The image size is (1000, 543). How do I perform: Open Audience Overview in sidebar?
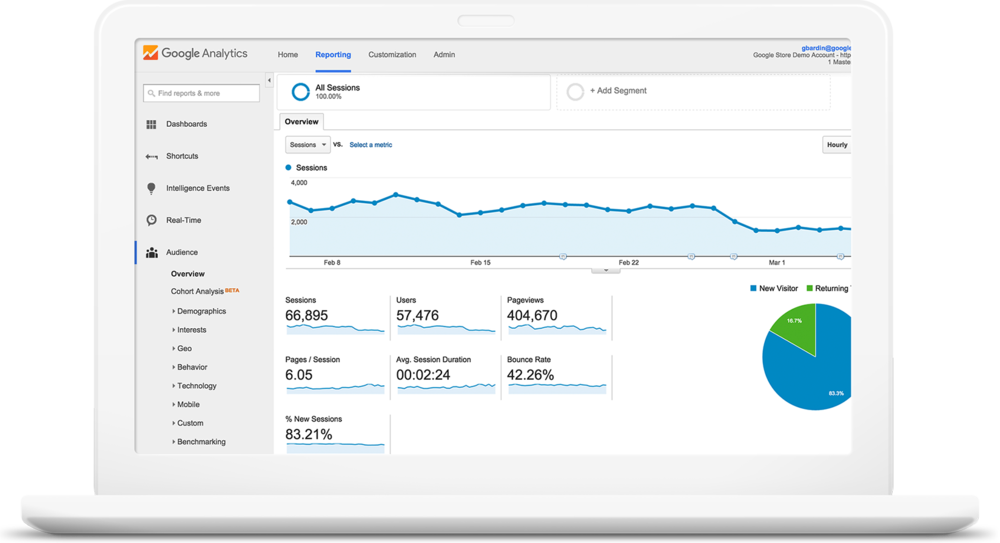point(188,274)
